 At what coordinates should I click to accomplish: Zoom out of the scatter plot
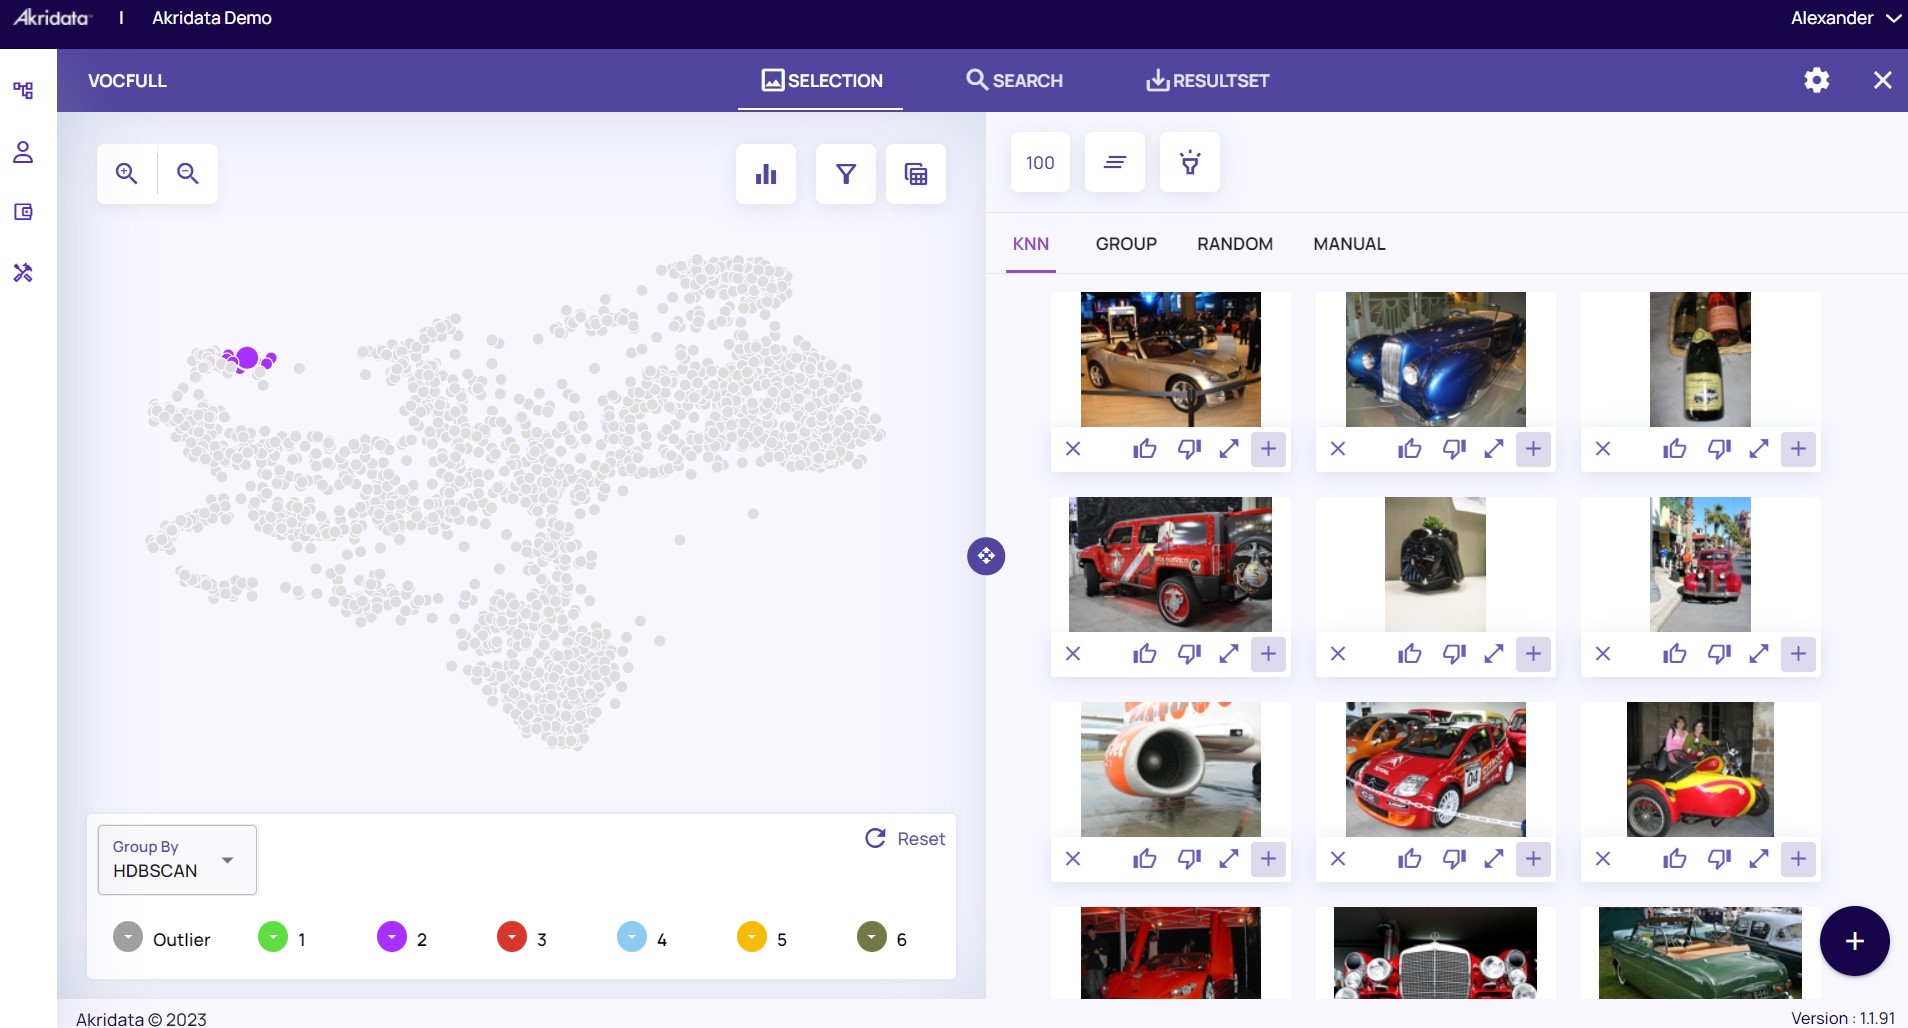click(x=187, y=174)
